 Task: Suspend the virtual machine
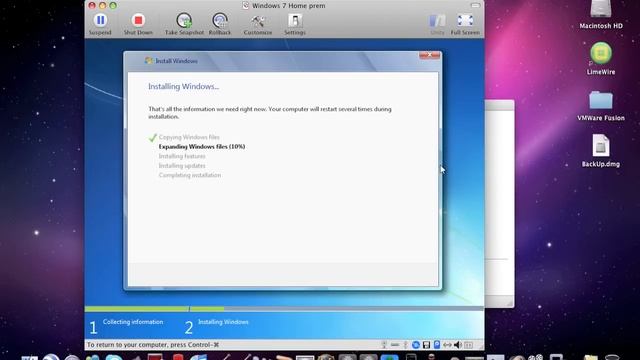[100, 24]
